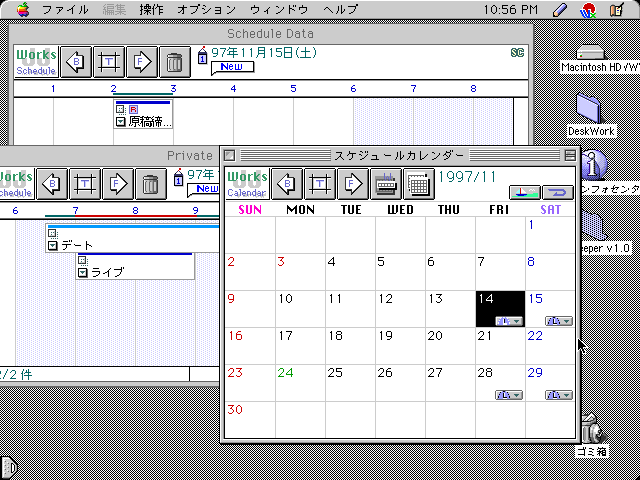Image resolution: width=640 pixels, height=480 pixels.
Task: Open the ファイル menu
Action: click(x=65, y=9)
